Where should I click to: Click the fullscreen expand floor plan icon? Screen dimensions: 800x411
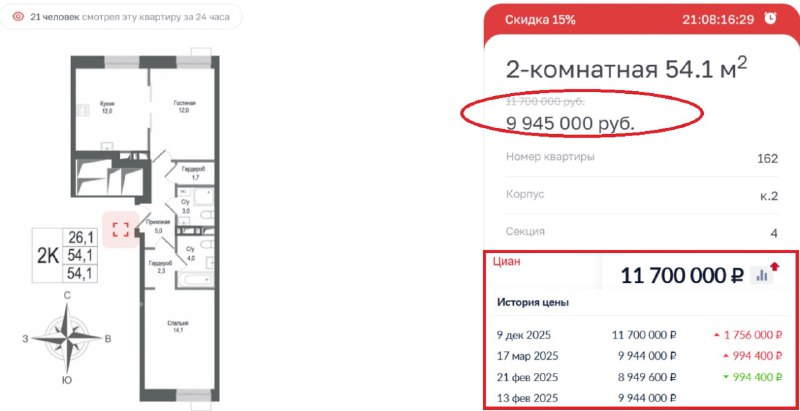point(121,229)
